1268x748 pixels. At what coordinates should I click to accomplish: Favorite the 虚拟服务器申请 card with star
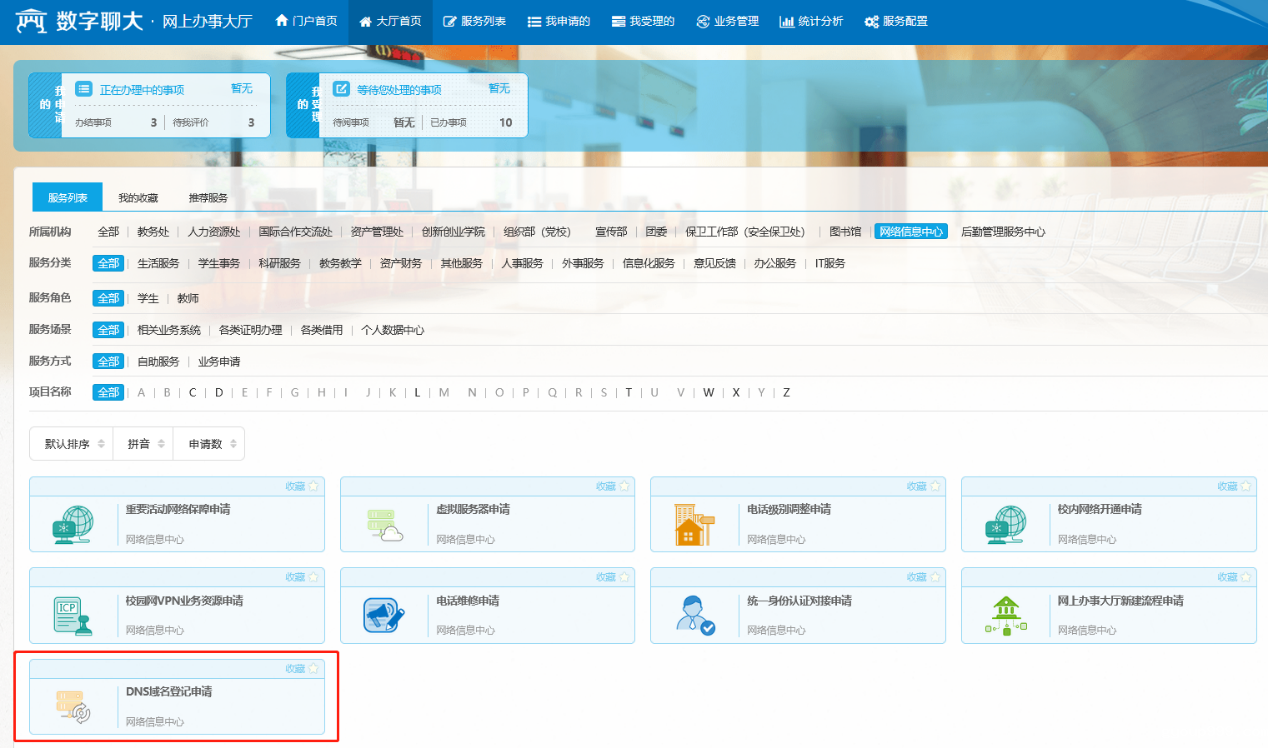tap(625, 486)
